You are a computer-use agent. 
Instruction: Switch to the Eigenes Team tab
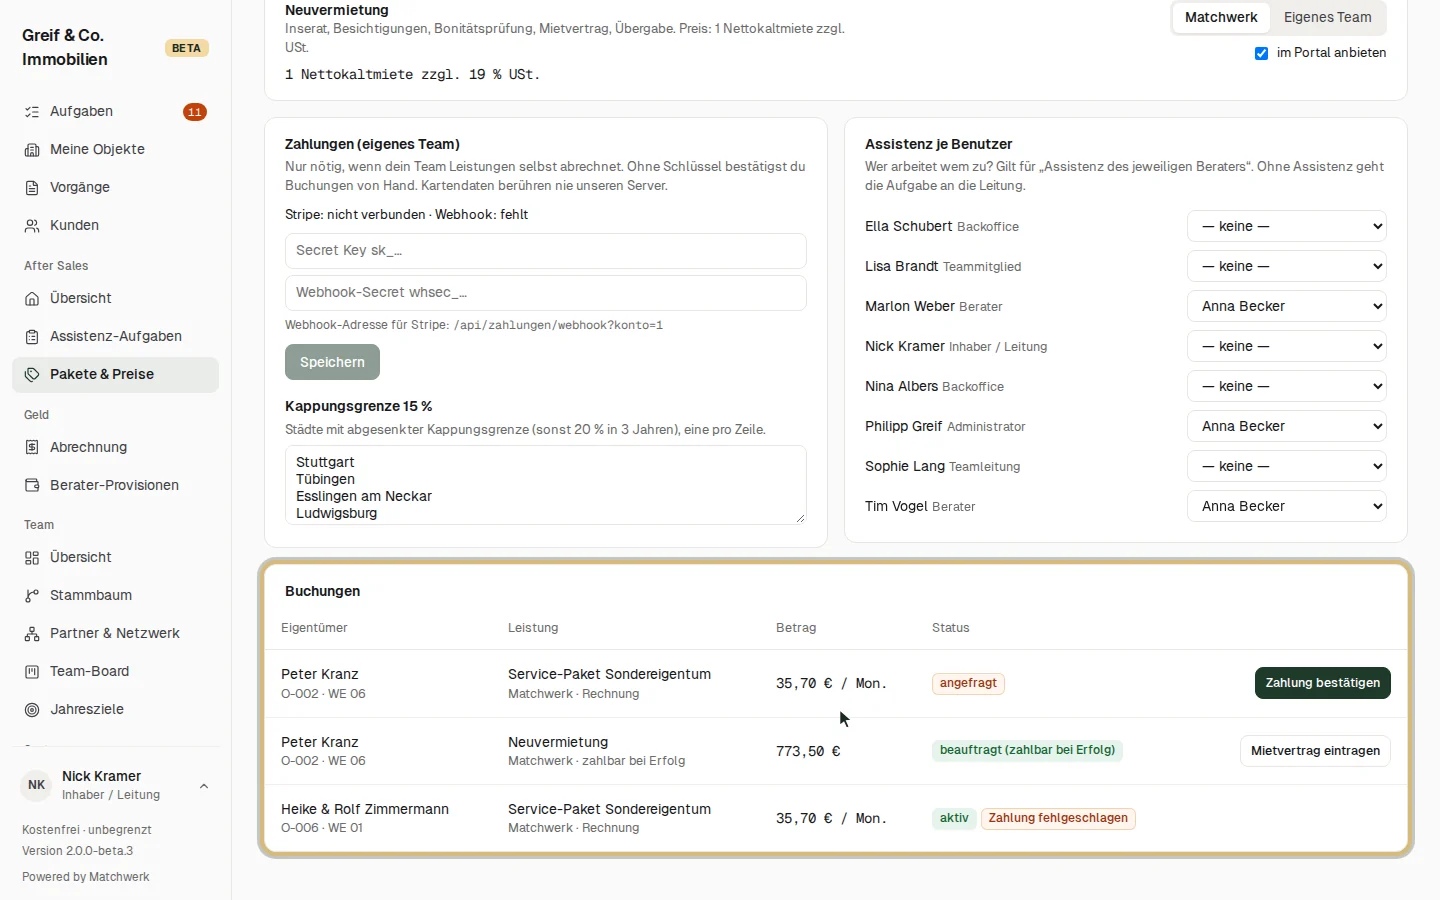(x=1327, y=17)
